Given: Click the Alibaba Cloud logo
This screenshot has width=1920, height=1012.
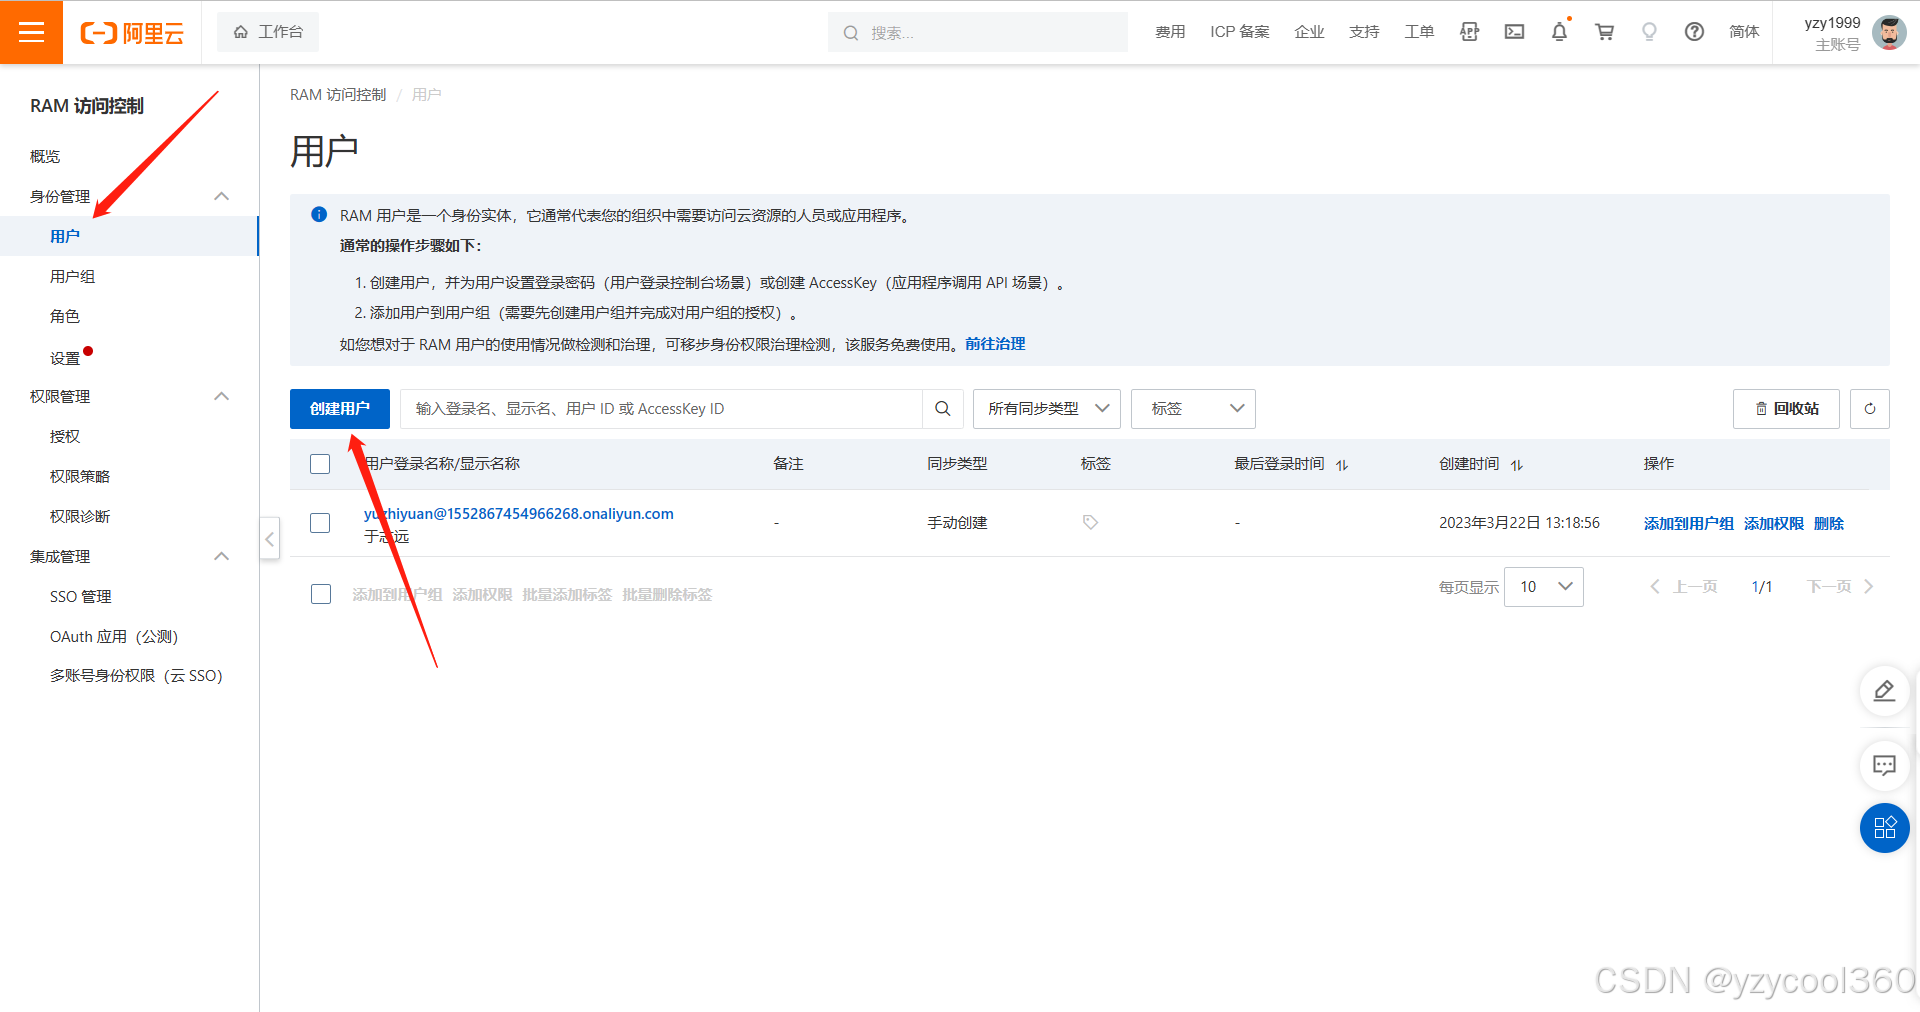Looking at the screenshot, I should pos(132,33).
